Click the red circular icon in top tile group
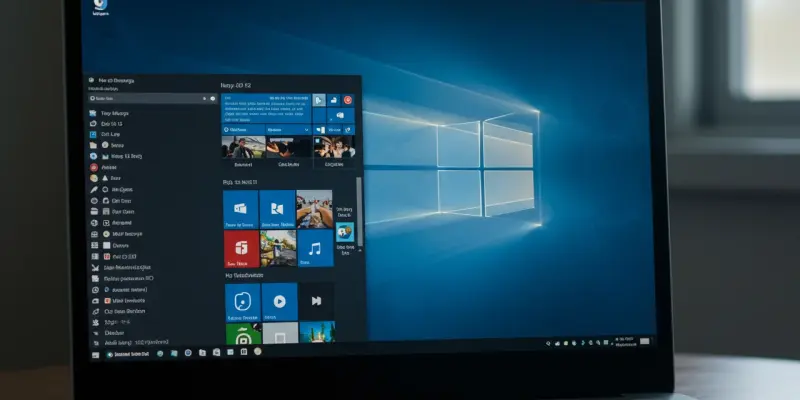800x400 pixels. 348,100
